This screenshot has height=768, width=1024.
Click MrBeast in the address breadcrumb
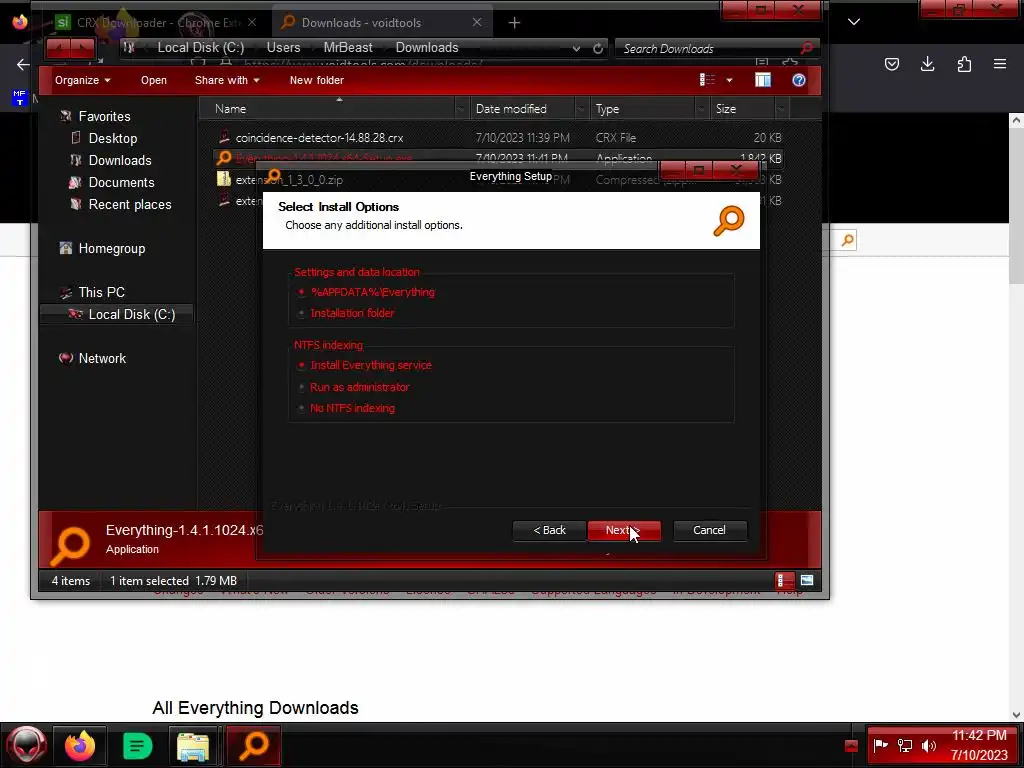tap(348, 48)
